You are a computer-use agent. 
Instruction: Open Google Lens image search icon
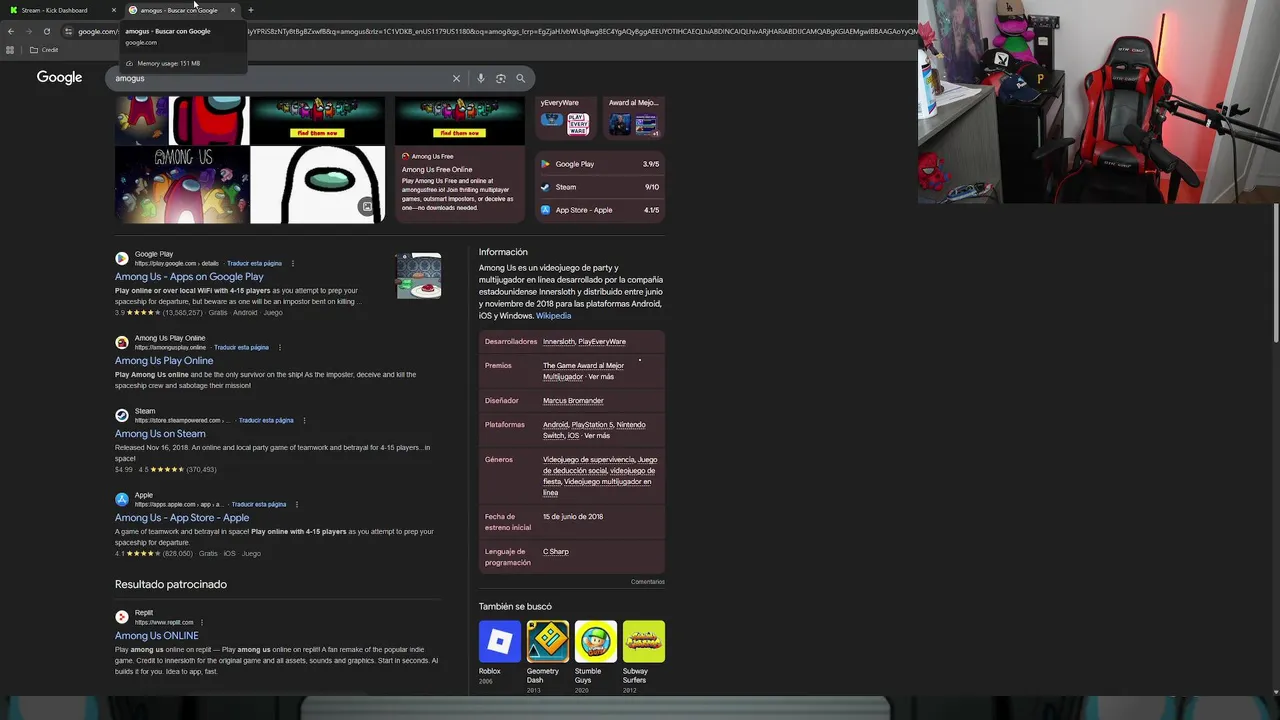tap(501, 78)
